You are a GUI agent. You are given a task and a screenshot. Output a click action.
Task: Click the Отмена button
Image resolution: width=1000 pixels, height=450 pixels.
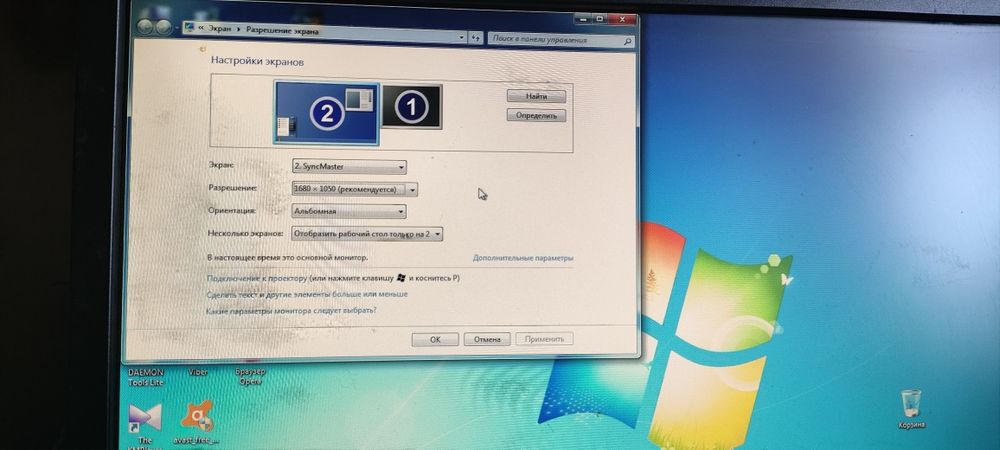point(487,340)
